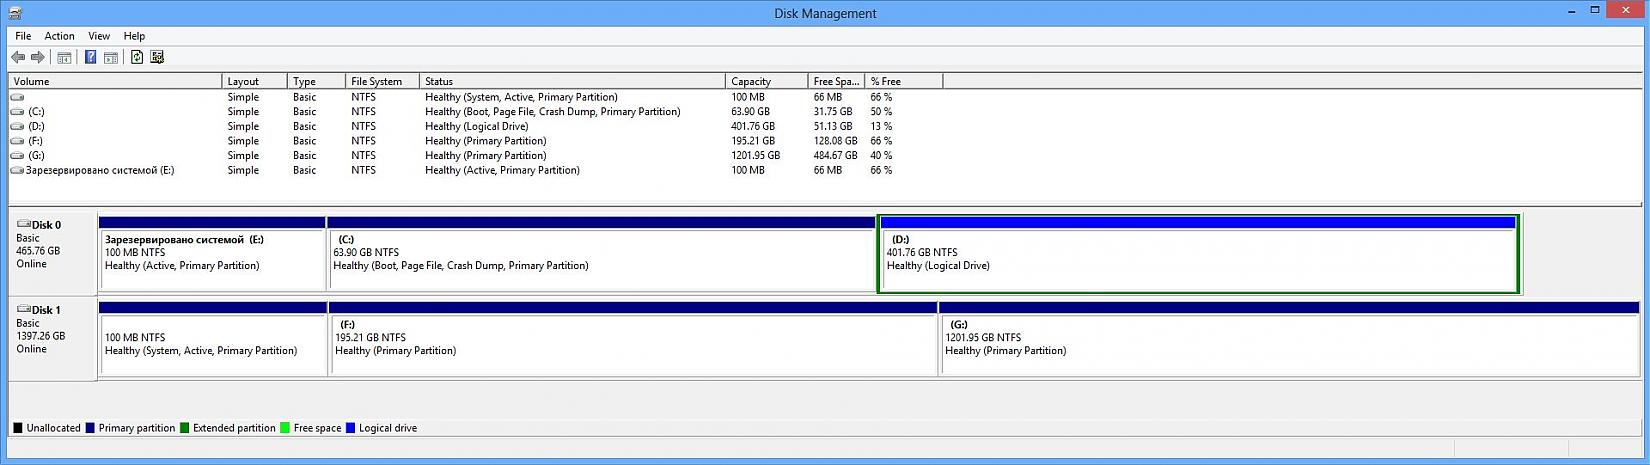The height and width of the screenshot is (465, 1650).
Task: Select the (D:) logical drive on Disk 0
Action: (1197, 260)
